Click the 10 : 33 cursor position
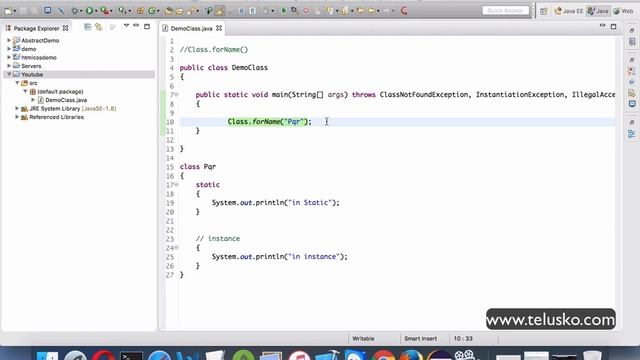Image resolution: width=640 pixels, height=360 pixels. [463, 338]
